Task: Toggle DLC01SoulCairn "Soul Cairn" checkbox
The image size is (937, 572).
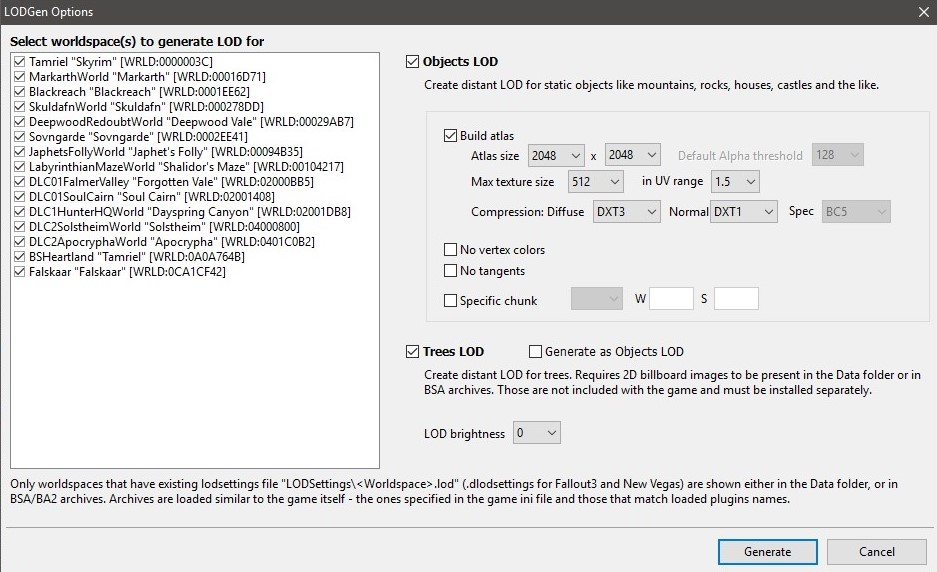Action: tap(19, 197)
